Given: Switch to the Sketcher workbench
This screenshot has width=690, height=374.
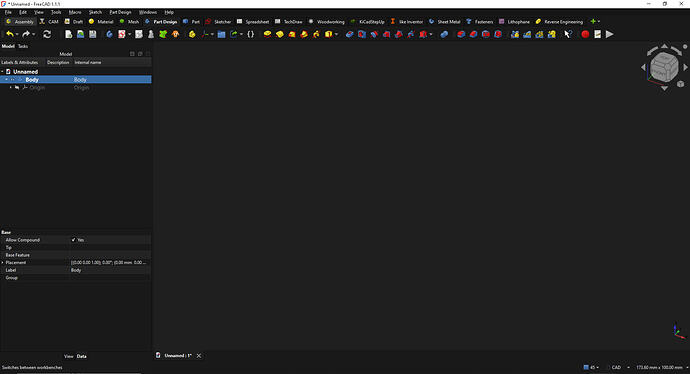Looking at the screenshot, I should (218, 22).
